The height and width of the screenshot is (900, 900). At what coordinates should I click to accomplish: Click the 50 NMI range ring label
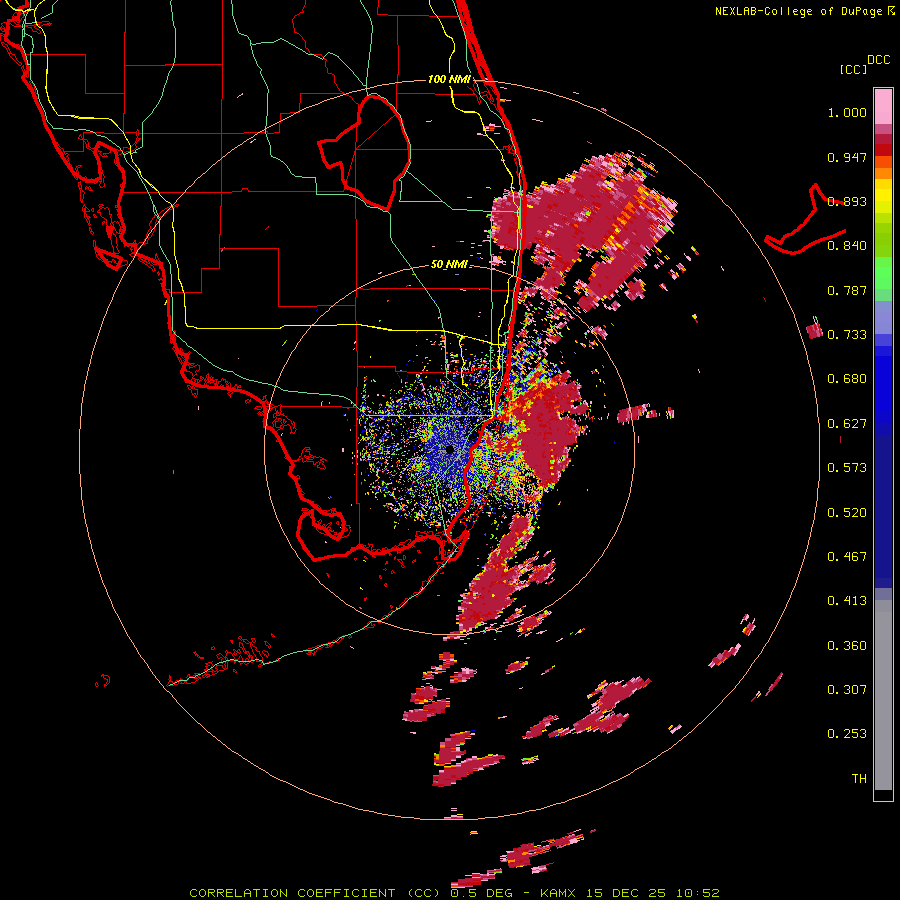tap(449, 264)
